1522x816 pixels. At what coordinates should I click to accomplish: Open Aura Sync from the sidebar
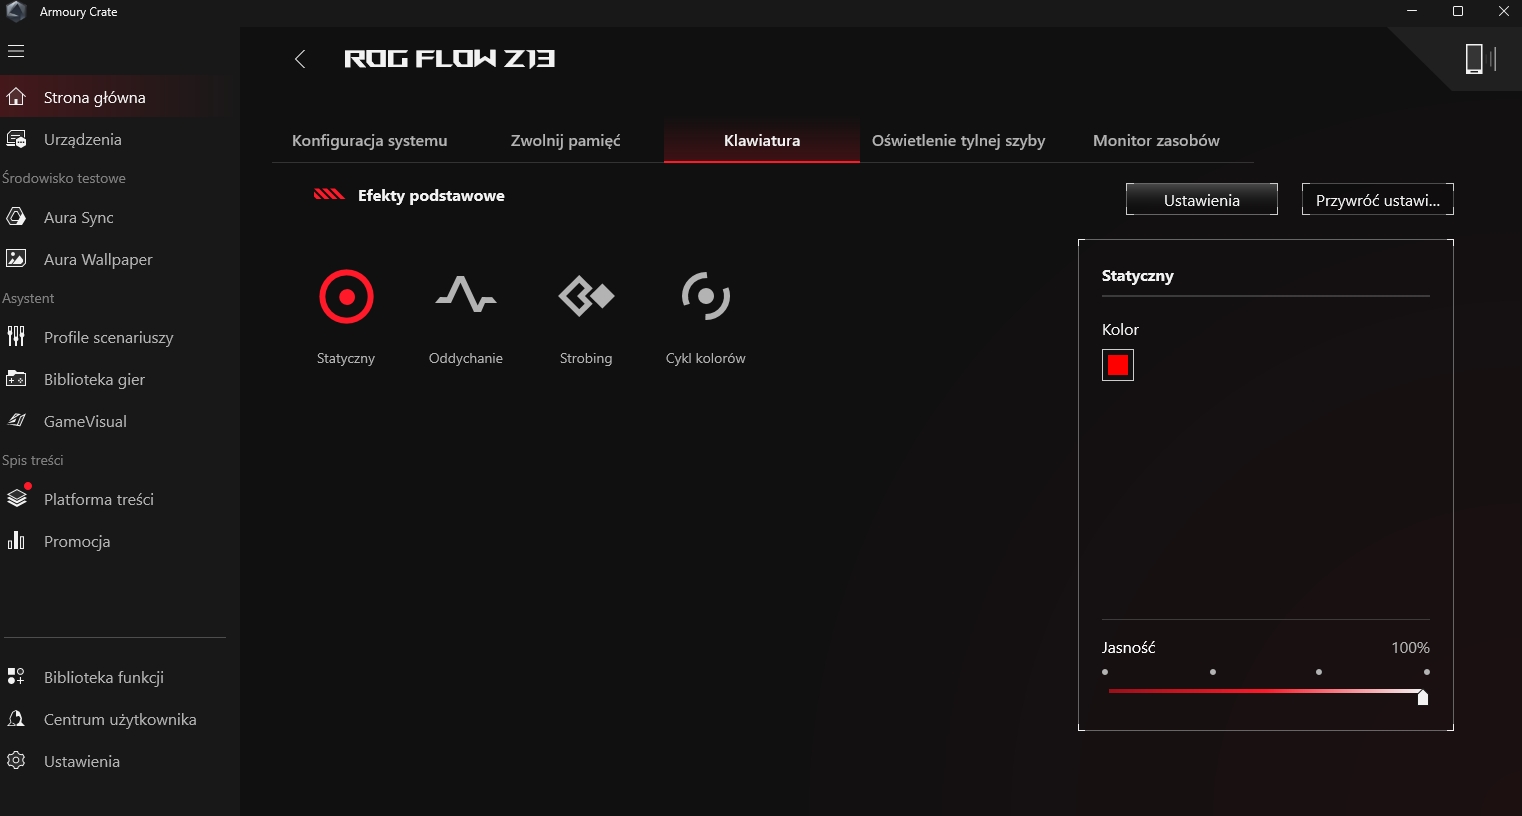point(78,218)
